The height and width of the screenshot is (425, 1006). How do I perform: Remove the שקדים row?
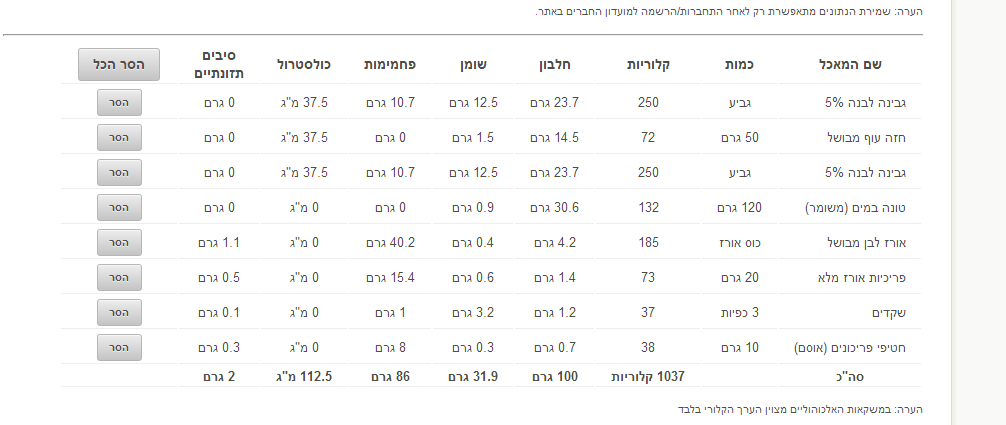pyautogui.click(x=119, y=313)
